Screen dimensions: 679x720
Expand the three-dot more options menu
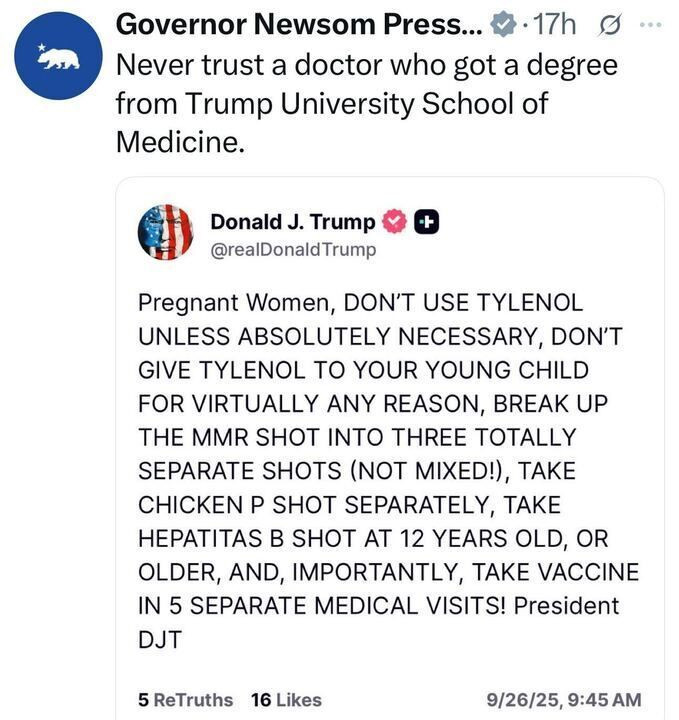click(650, 24)
